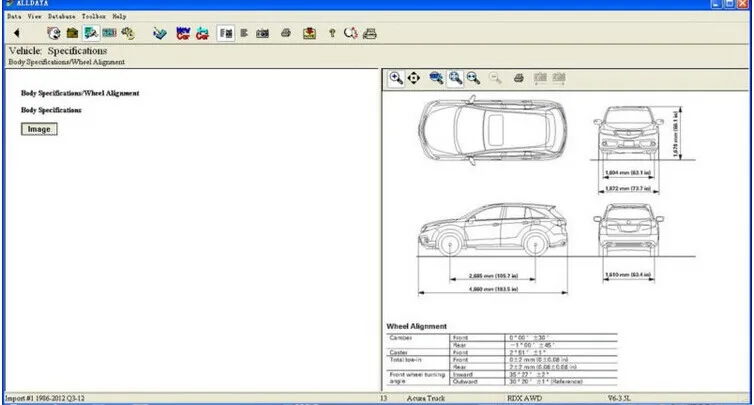Click the back arrow in the main toolbar
This screenshot has height=405, width=754.
coord(16,33)
